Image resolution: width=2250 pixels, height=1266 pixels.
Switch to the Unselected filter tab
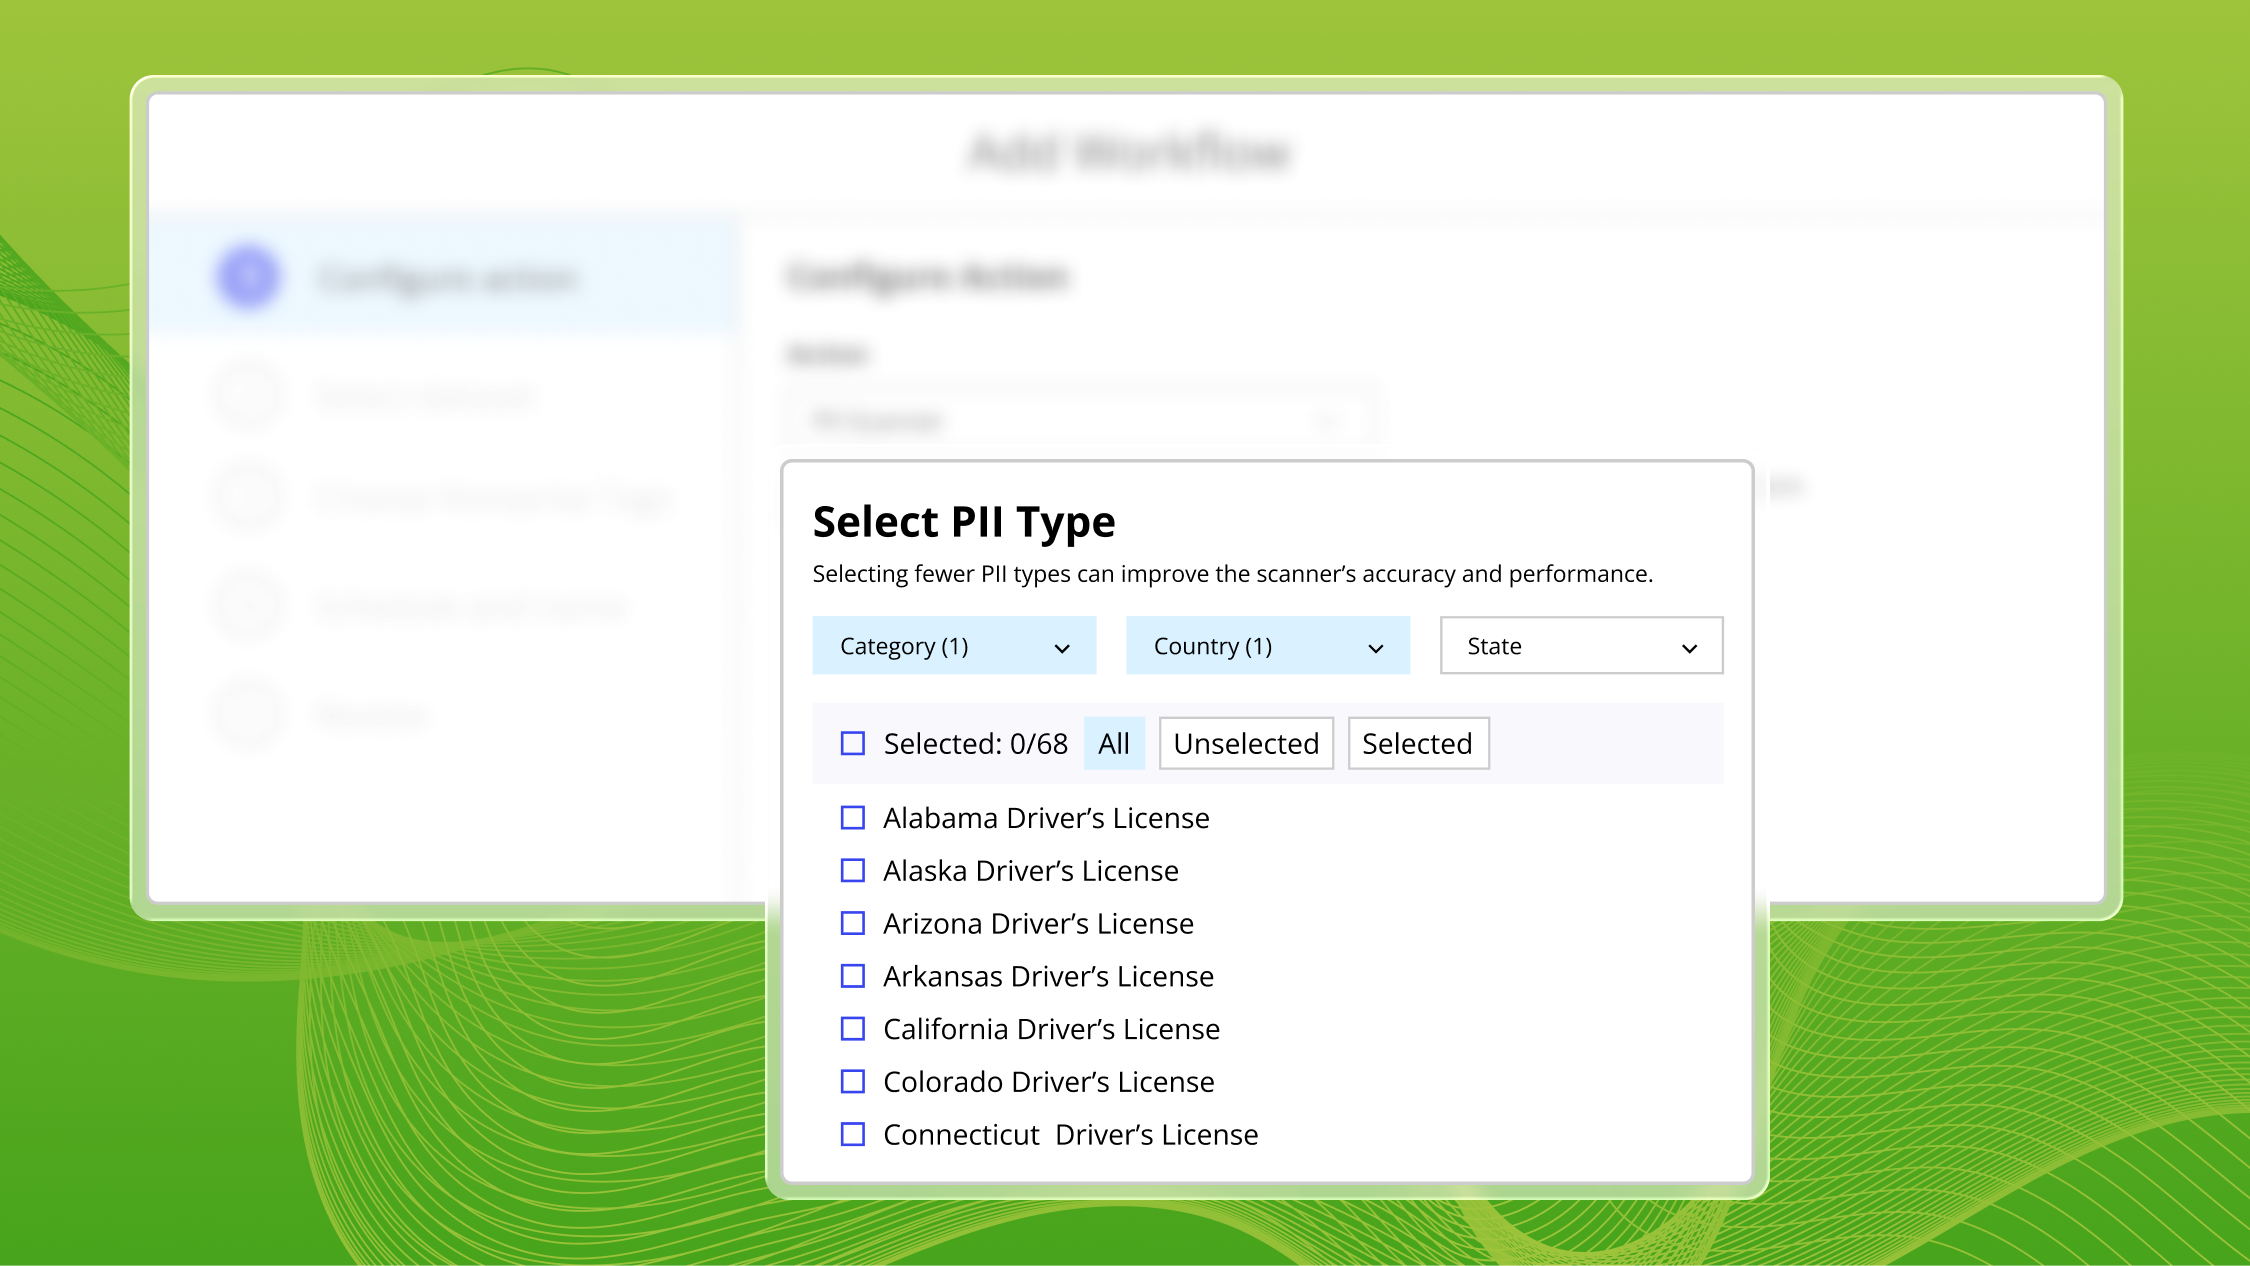pyautogui.click(x=1245, y=744)
